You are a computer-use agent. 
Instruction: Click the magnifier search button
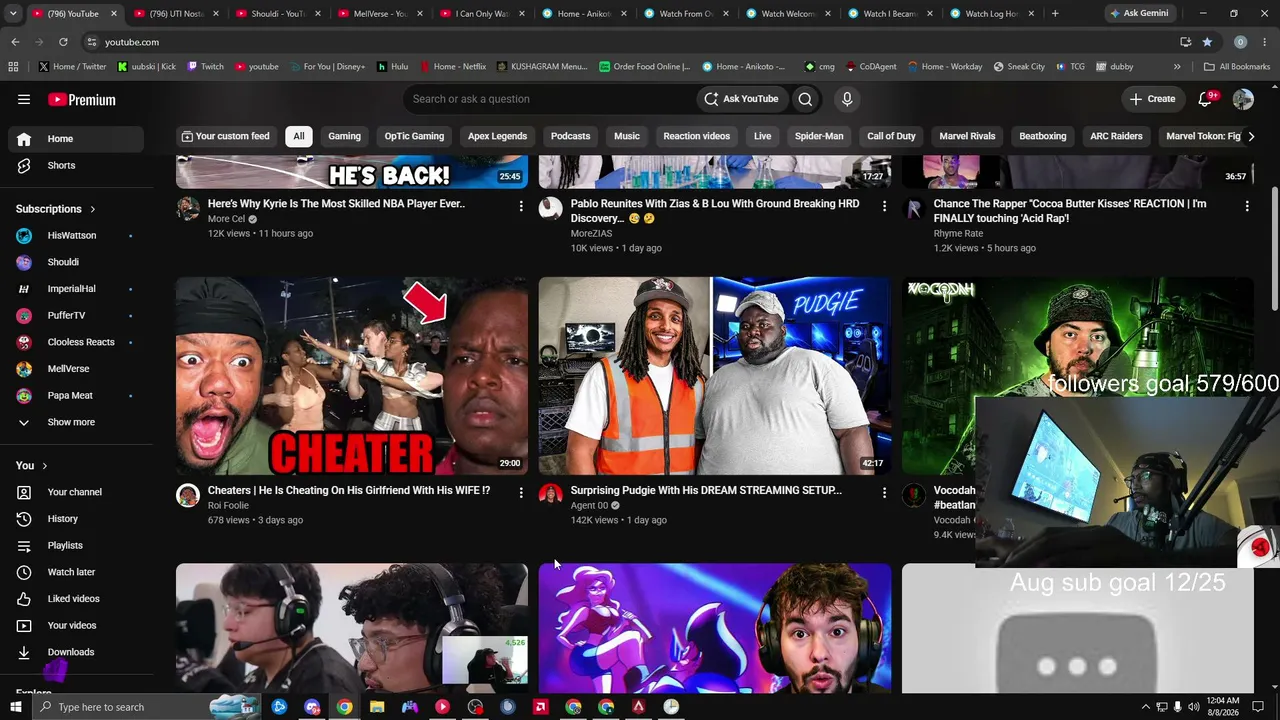point(805,99)
